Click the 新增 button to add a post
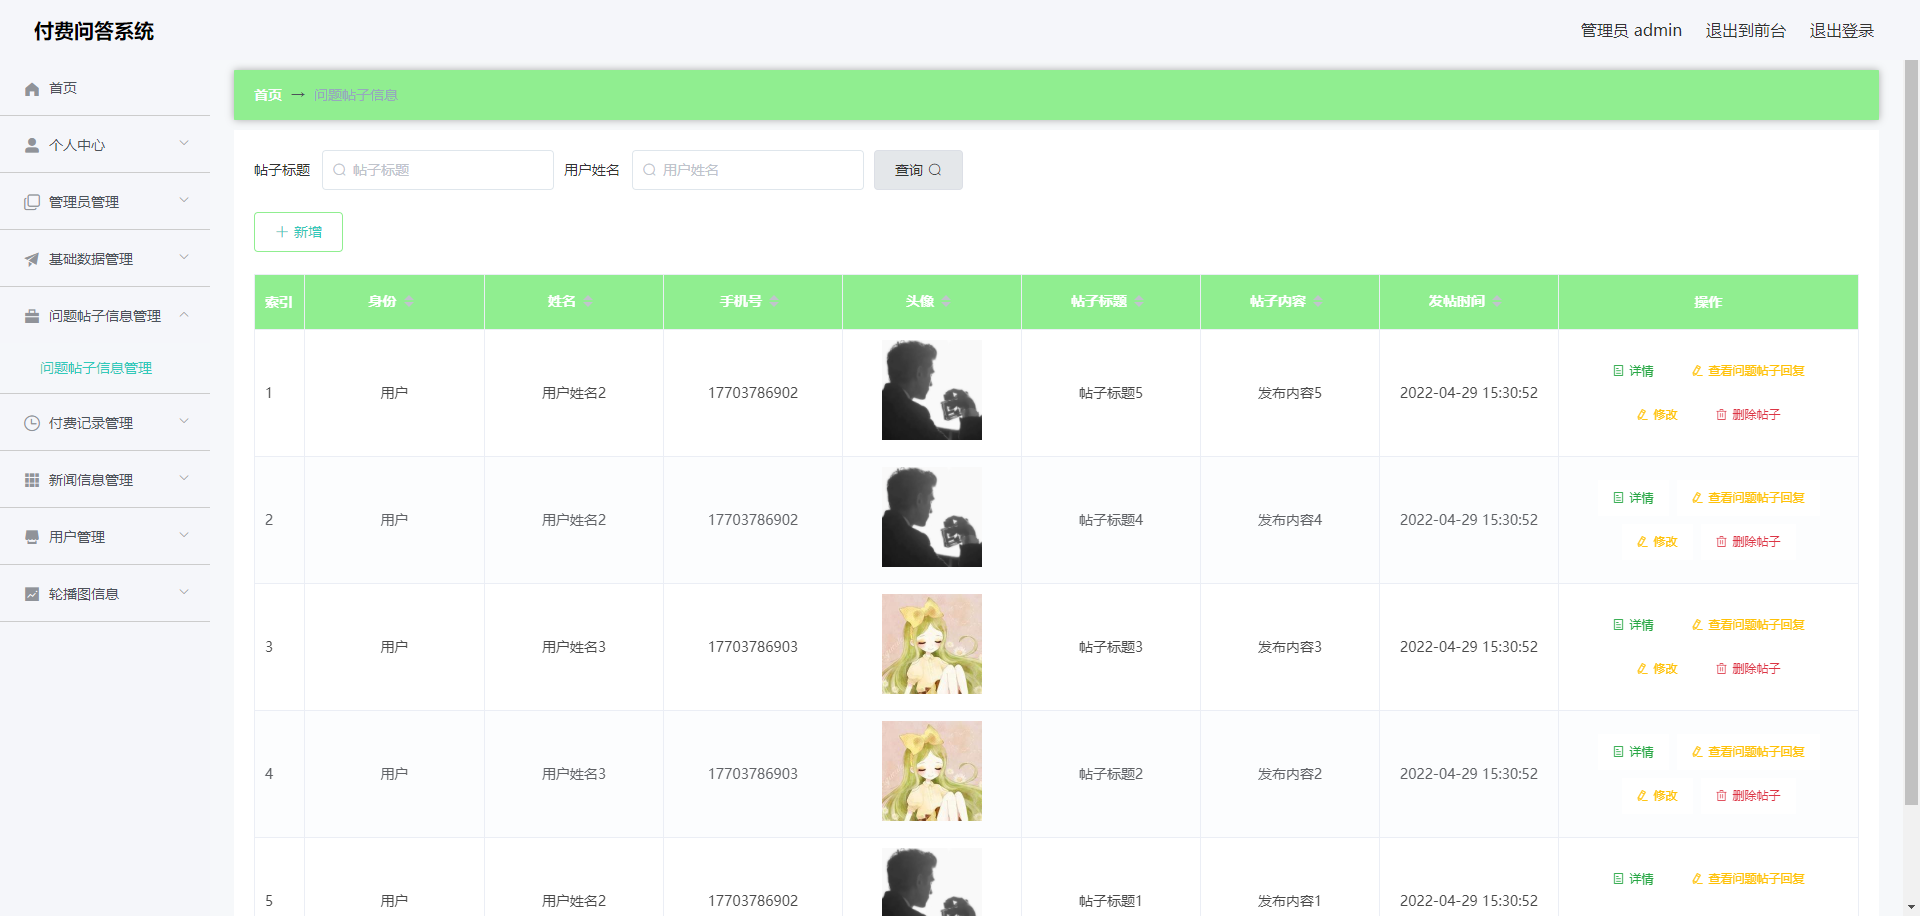 tap(298, 232)
